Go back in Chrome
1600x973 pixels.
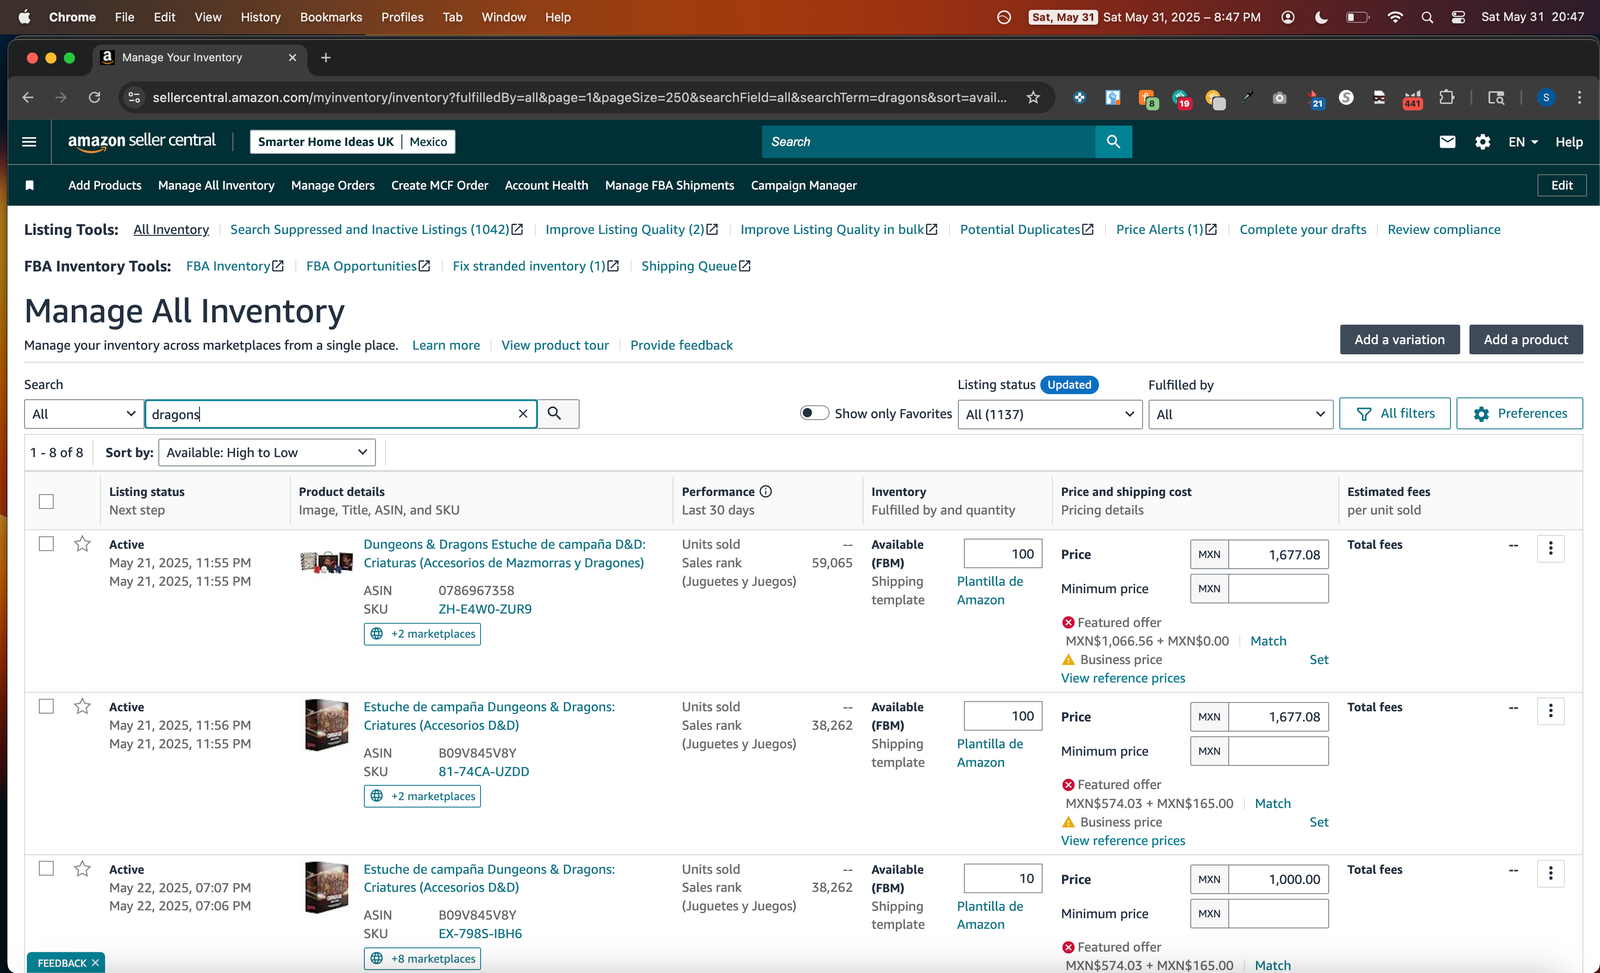pyautogui.click(x=28, y=97)
